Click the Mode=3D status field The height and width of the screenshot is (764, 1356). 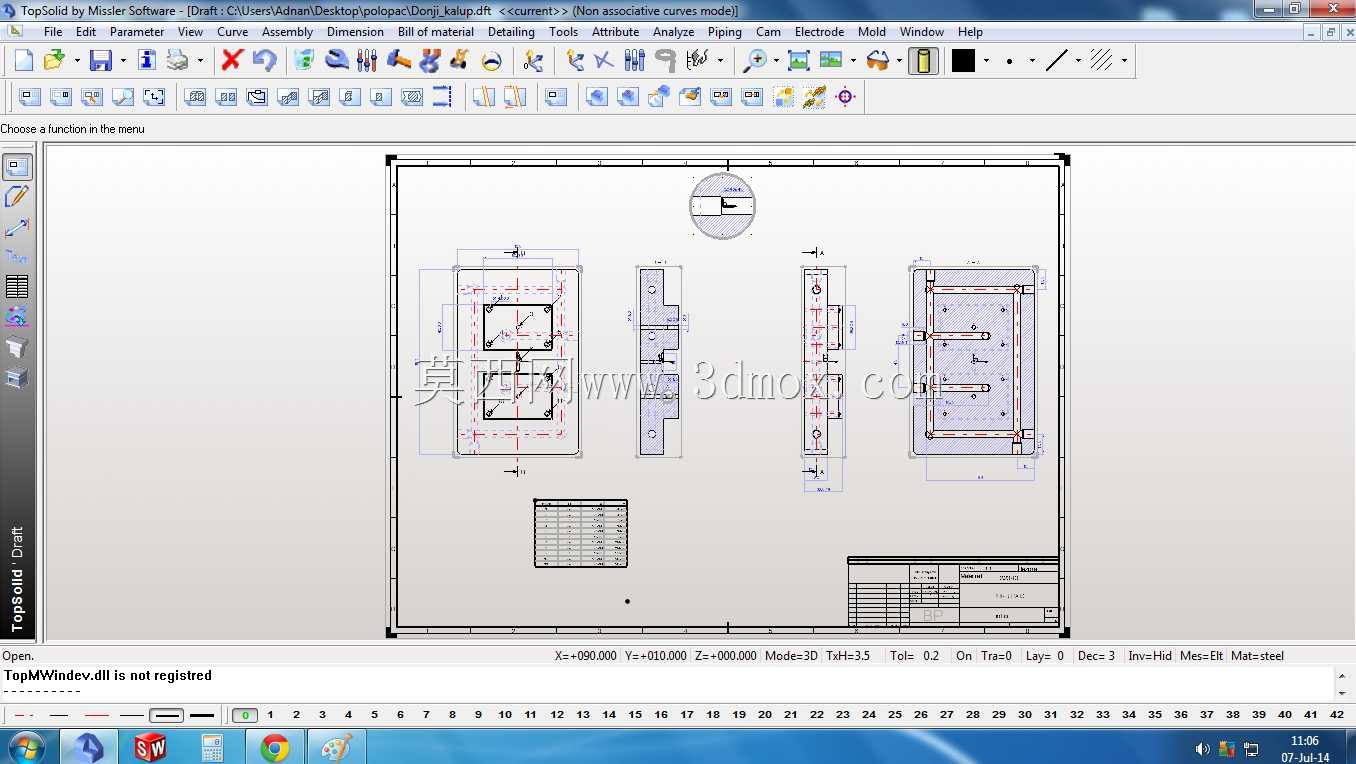point(793,656)
